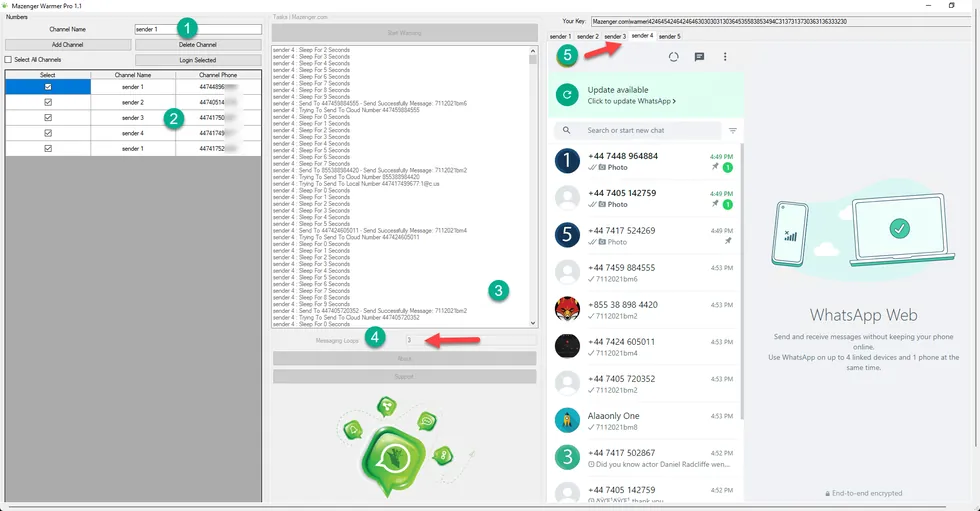Image resolution: width=980 pixels, height=511 pixels.
Task: Click sender 2 channel phone cell
Action: point(218,102)
